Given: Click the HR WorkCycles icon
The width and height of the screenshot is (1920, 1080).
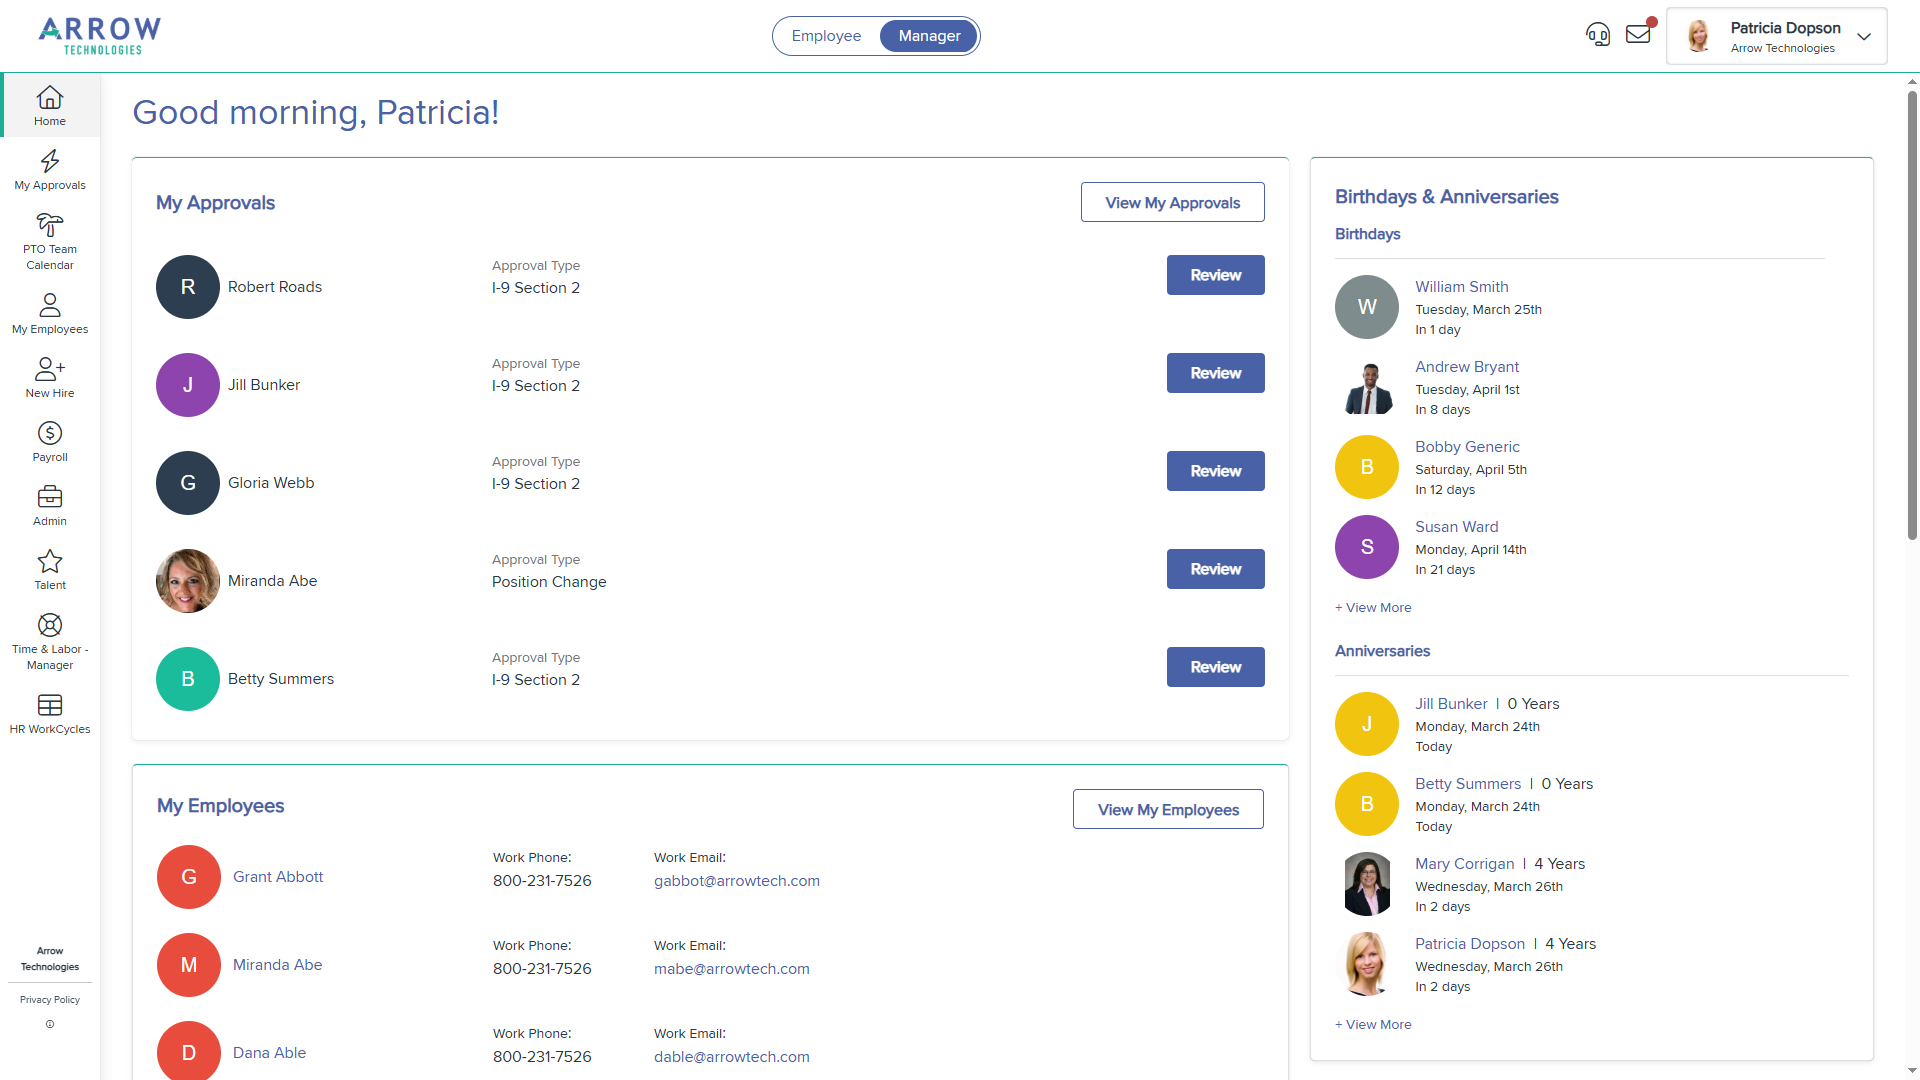Looking at the screenshot, I should [49, 712].
